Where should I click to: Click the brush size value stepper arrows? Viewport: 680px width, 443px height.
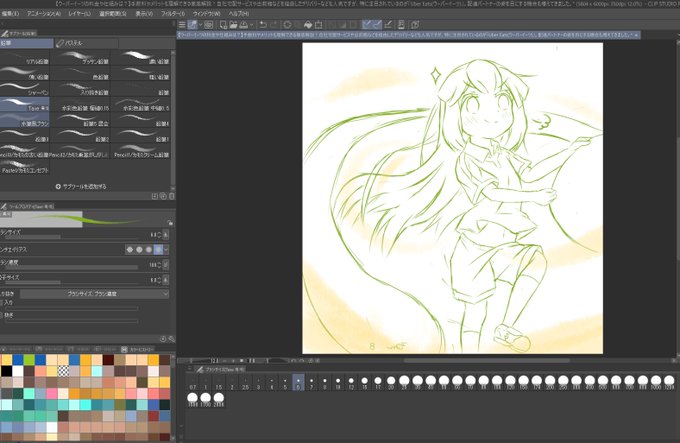159,235
